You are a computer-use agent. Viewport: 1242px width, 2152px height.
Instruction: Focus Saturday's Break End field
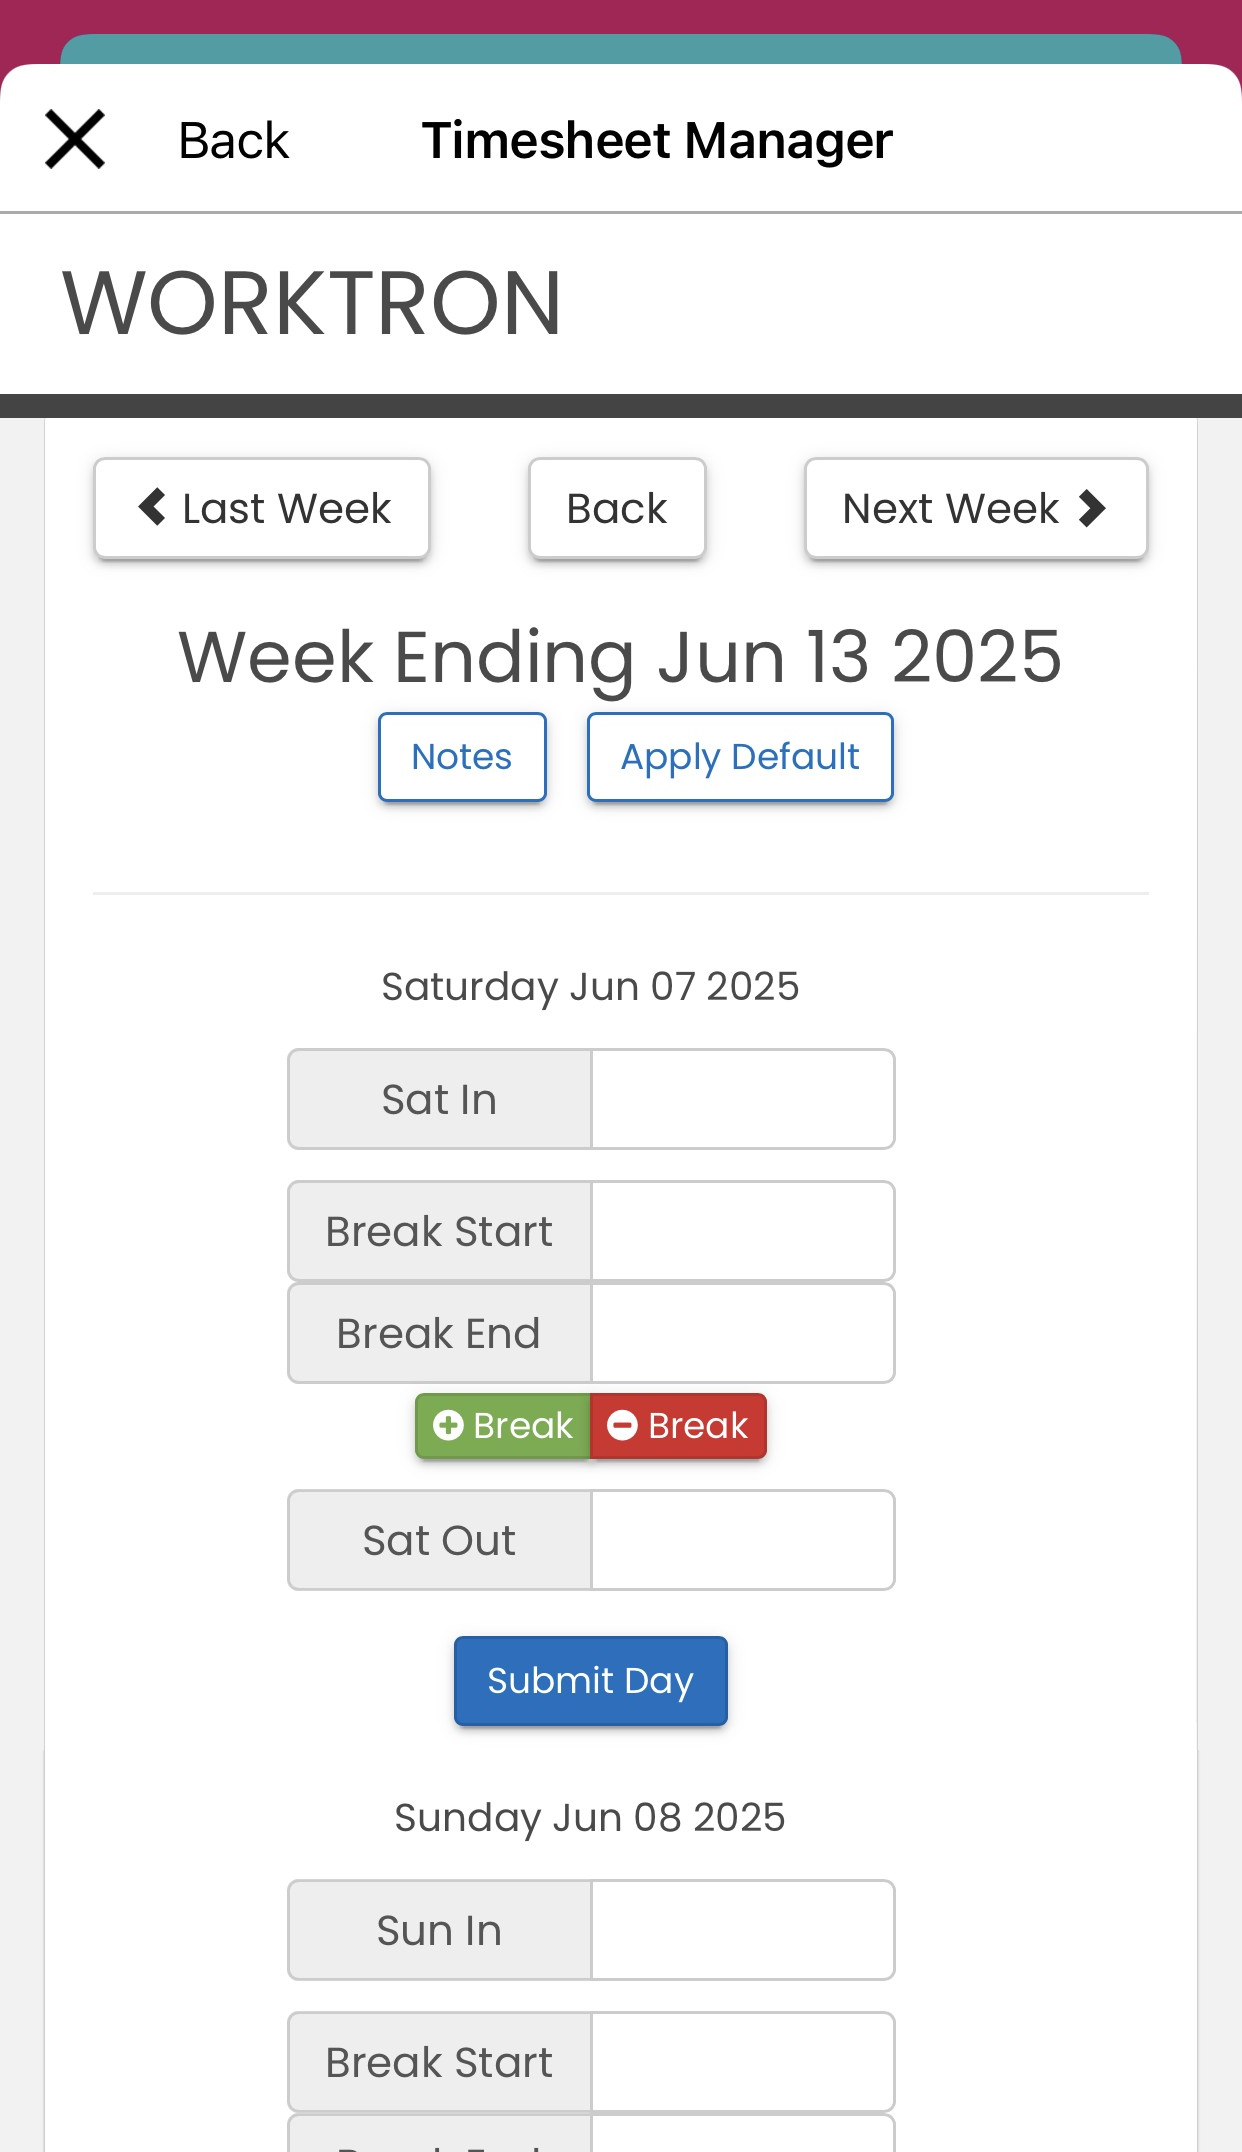(743, 1333)
